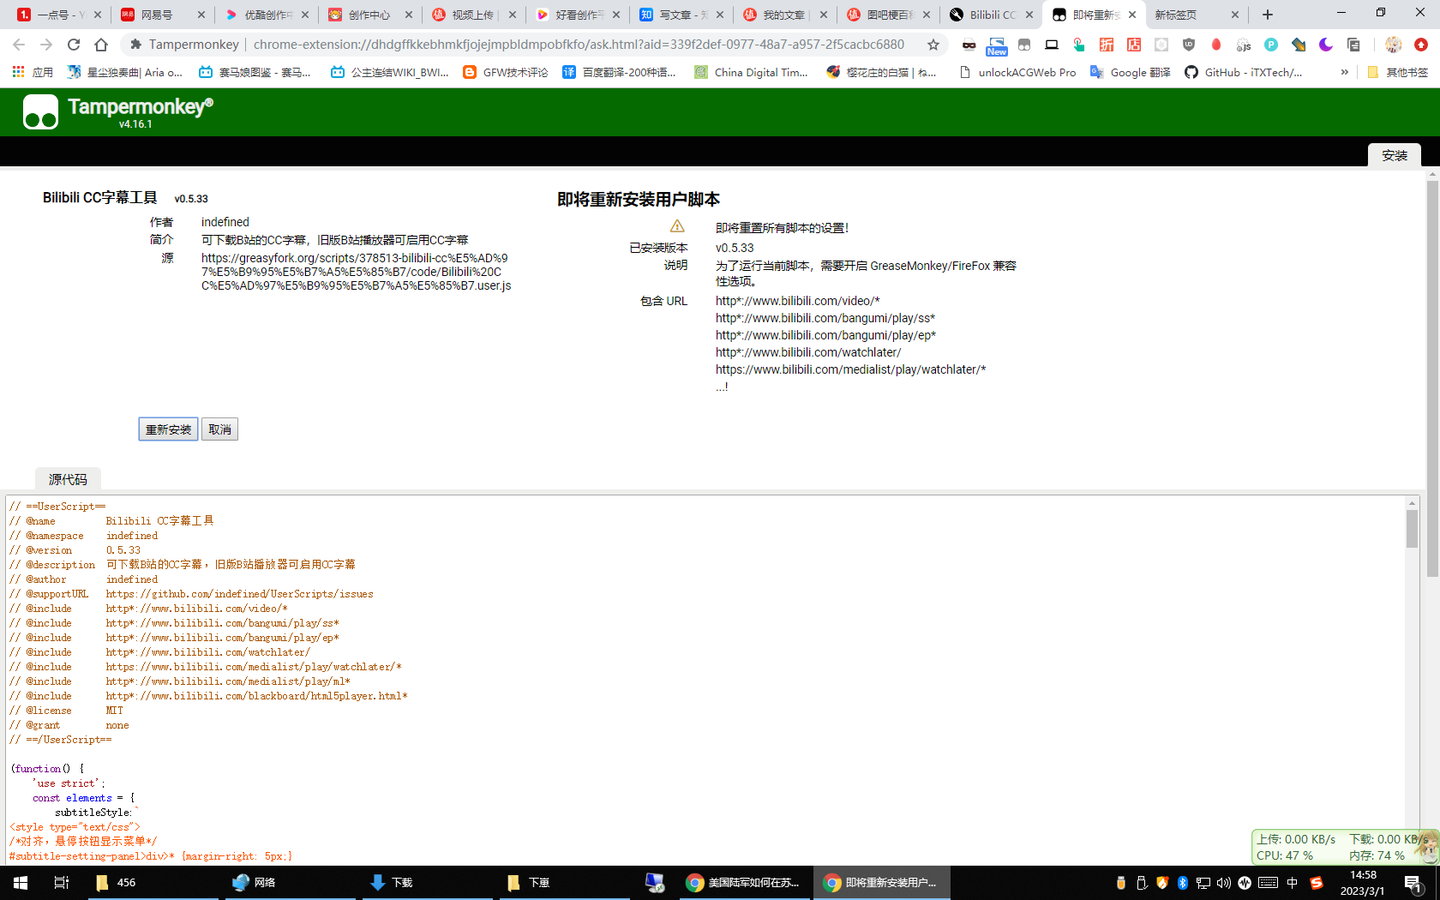Open the red 折 extension icon
Viewport: 1440px width, 900px height.
(1106, 44)
